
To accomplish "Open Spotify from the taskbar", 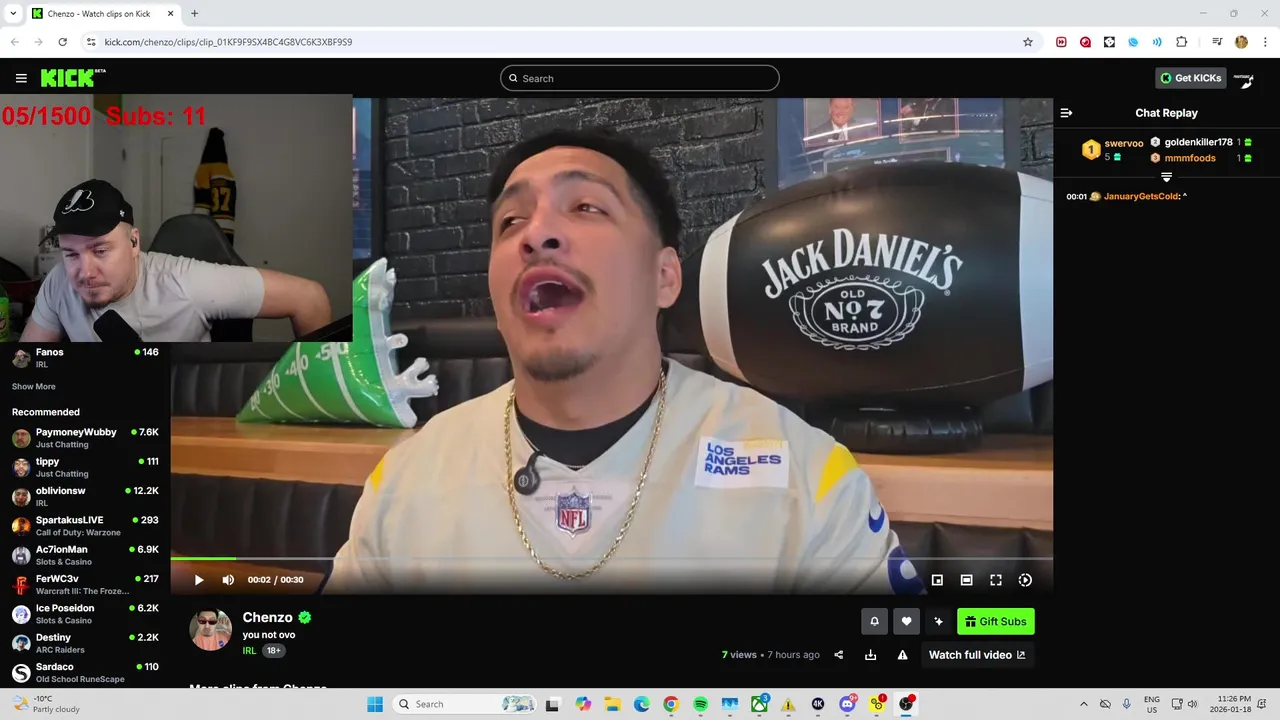I will click(700, 704).
